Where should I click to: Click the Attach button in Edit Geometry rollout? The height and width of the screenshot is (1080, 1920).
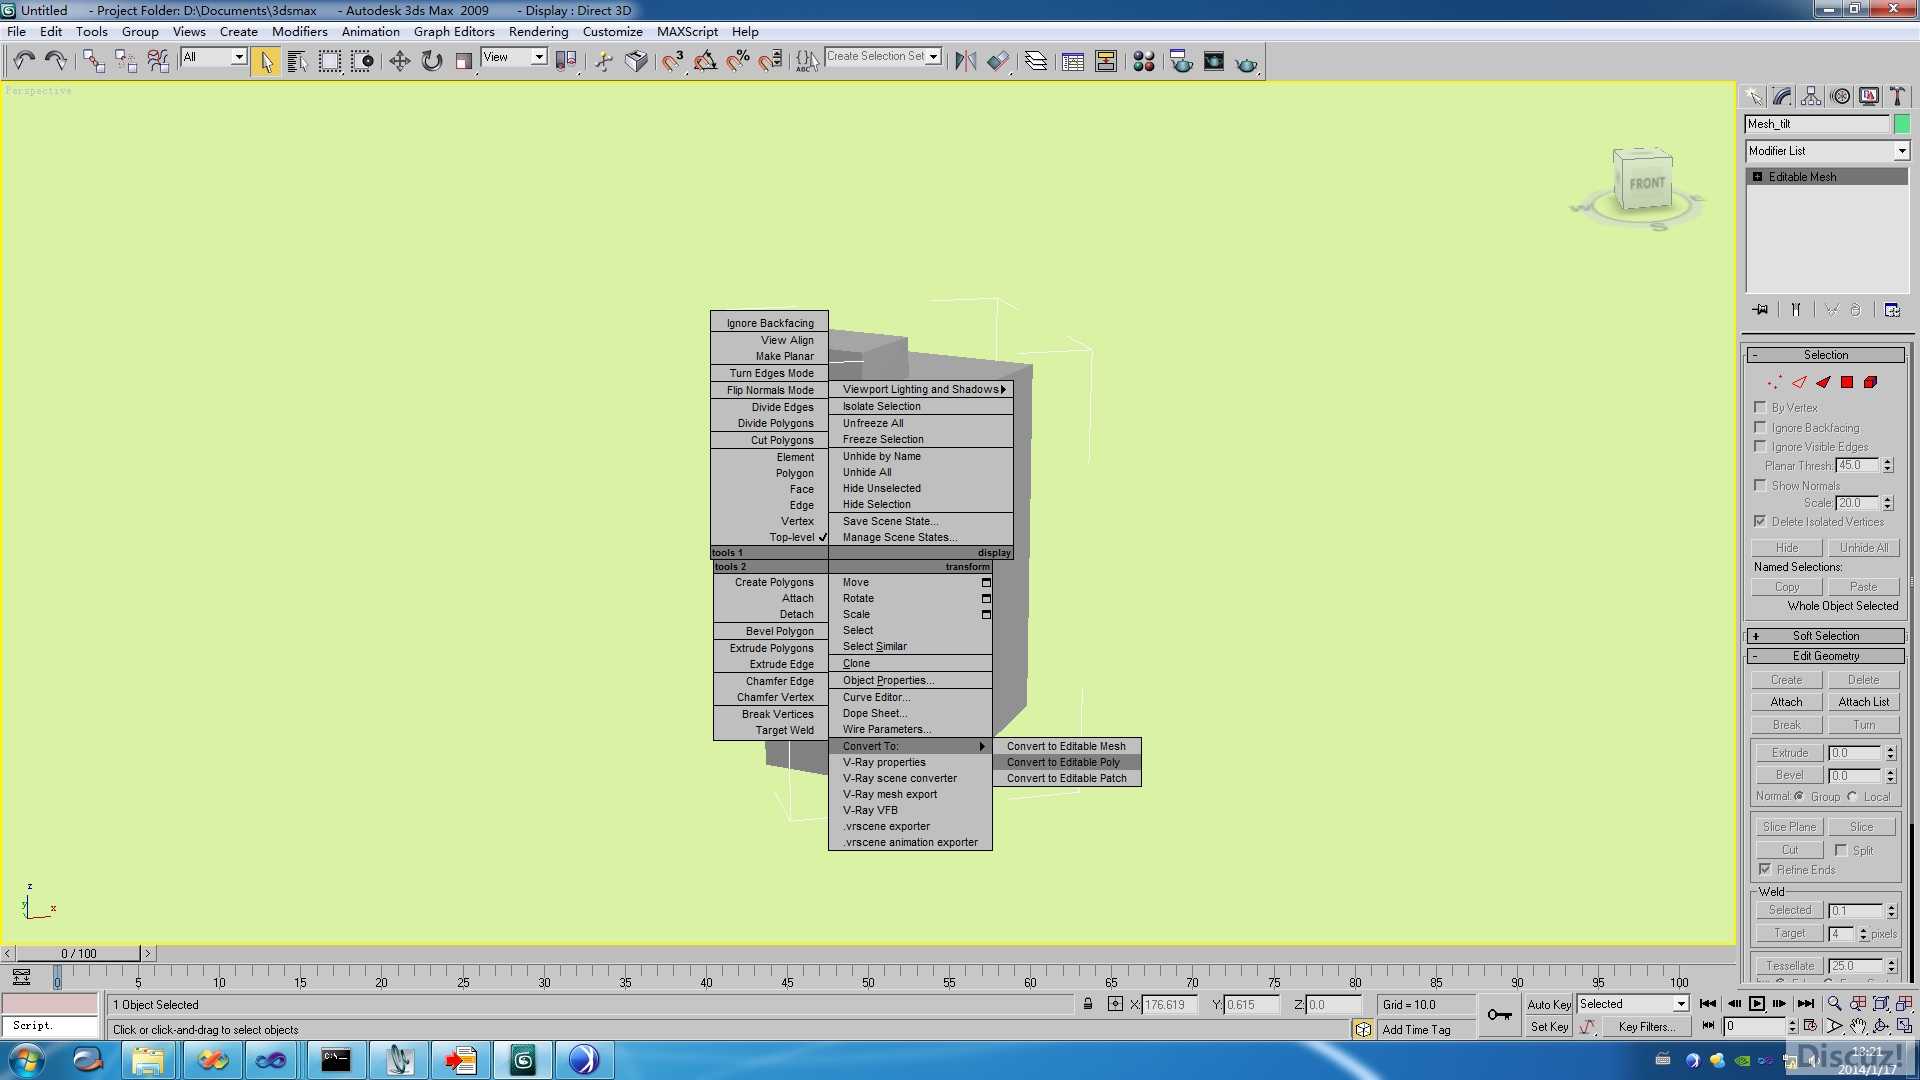(x=1786, y=702)
